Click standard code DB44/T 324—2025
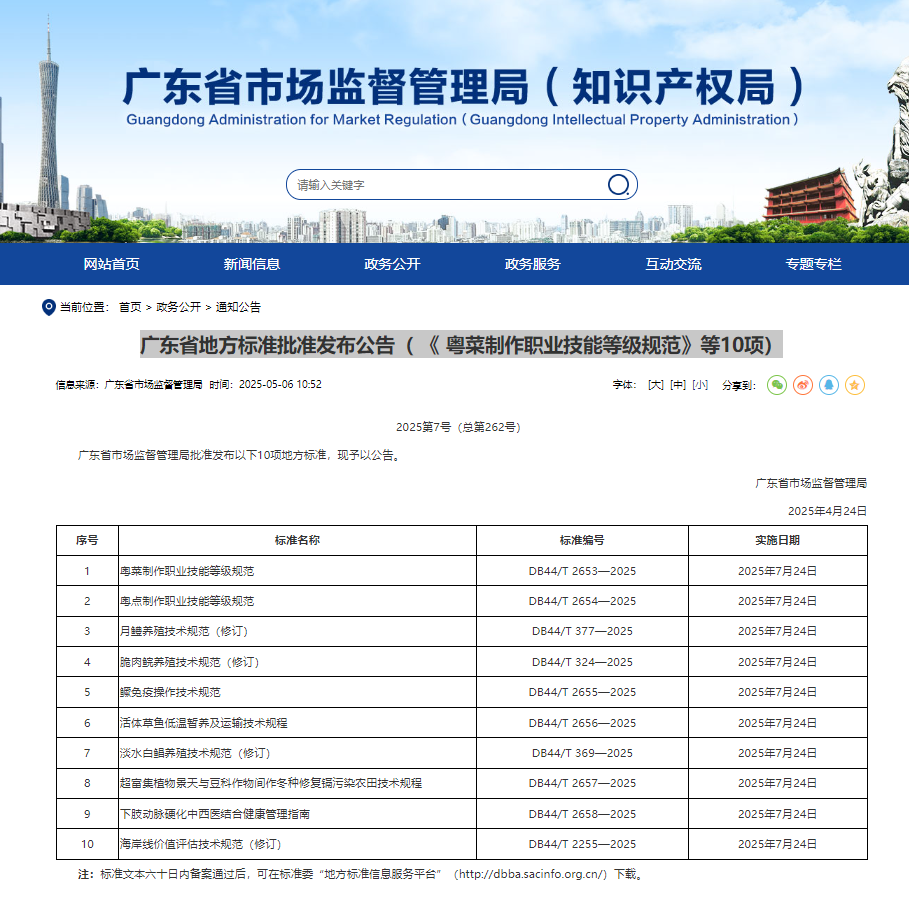Image resolution: width=909 pixels, height=897 pixels. 582,662
